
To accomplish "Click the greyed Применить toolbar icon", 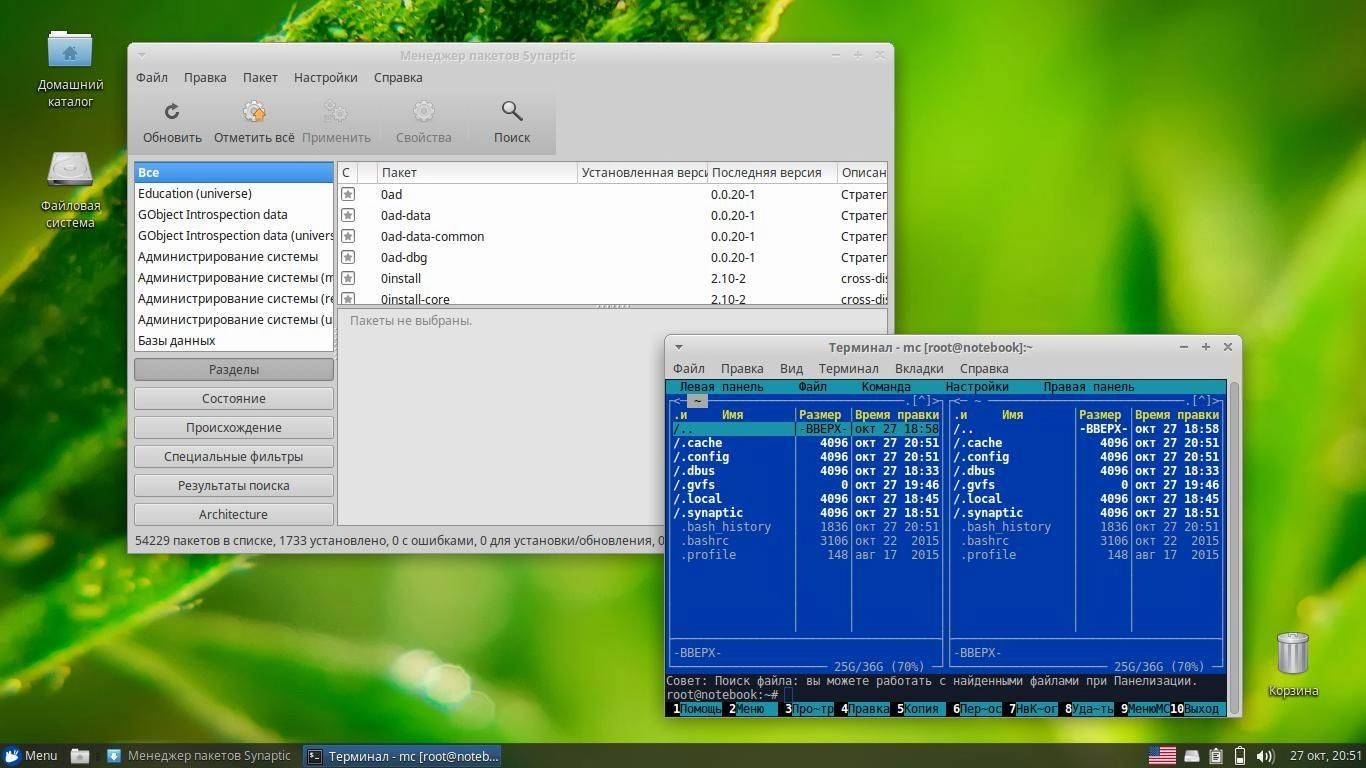I will (336, 111).
